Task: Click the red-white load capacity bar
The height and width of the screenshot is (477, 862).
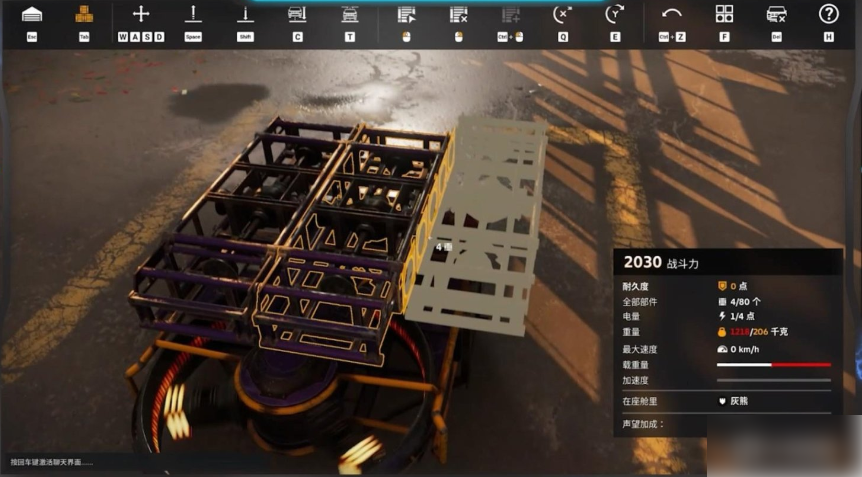Action: click(773, 365)
